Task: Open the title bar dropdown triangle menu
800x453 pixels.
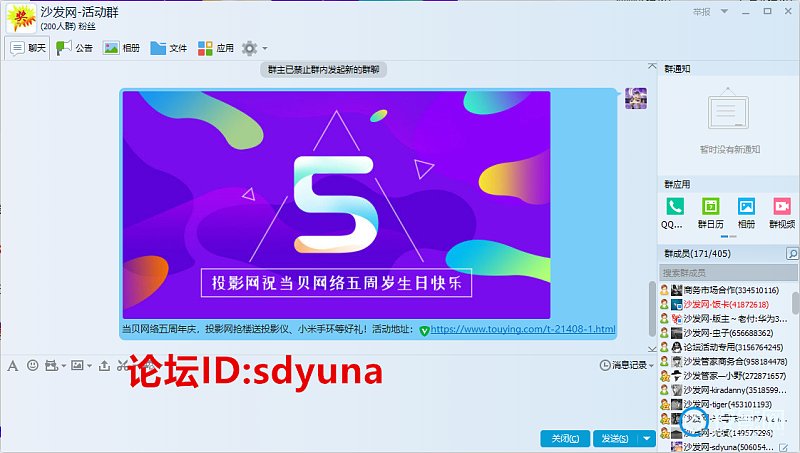Action: point(724,11)
